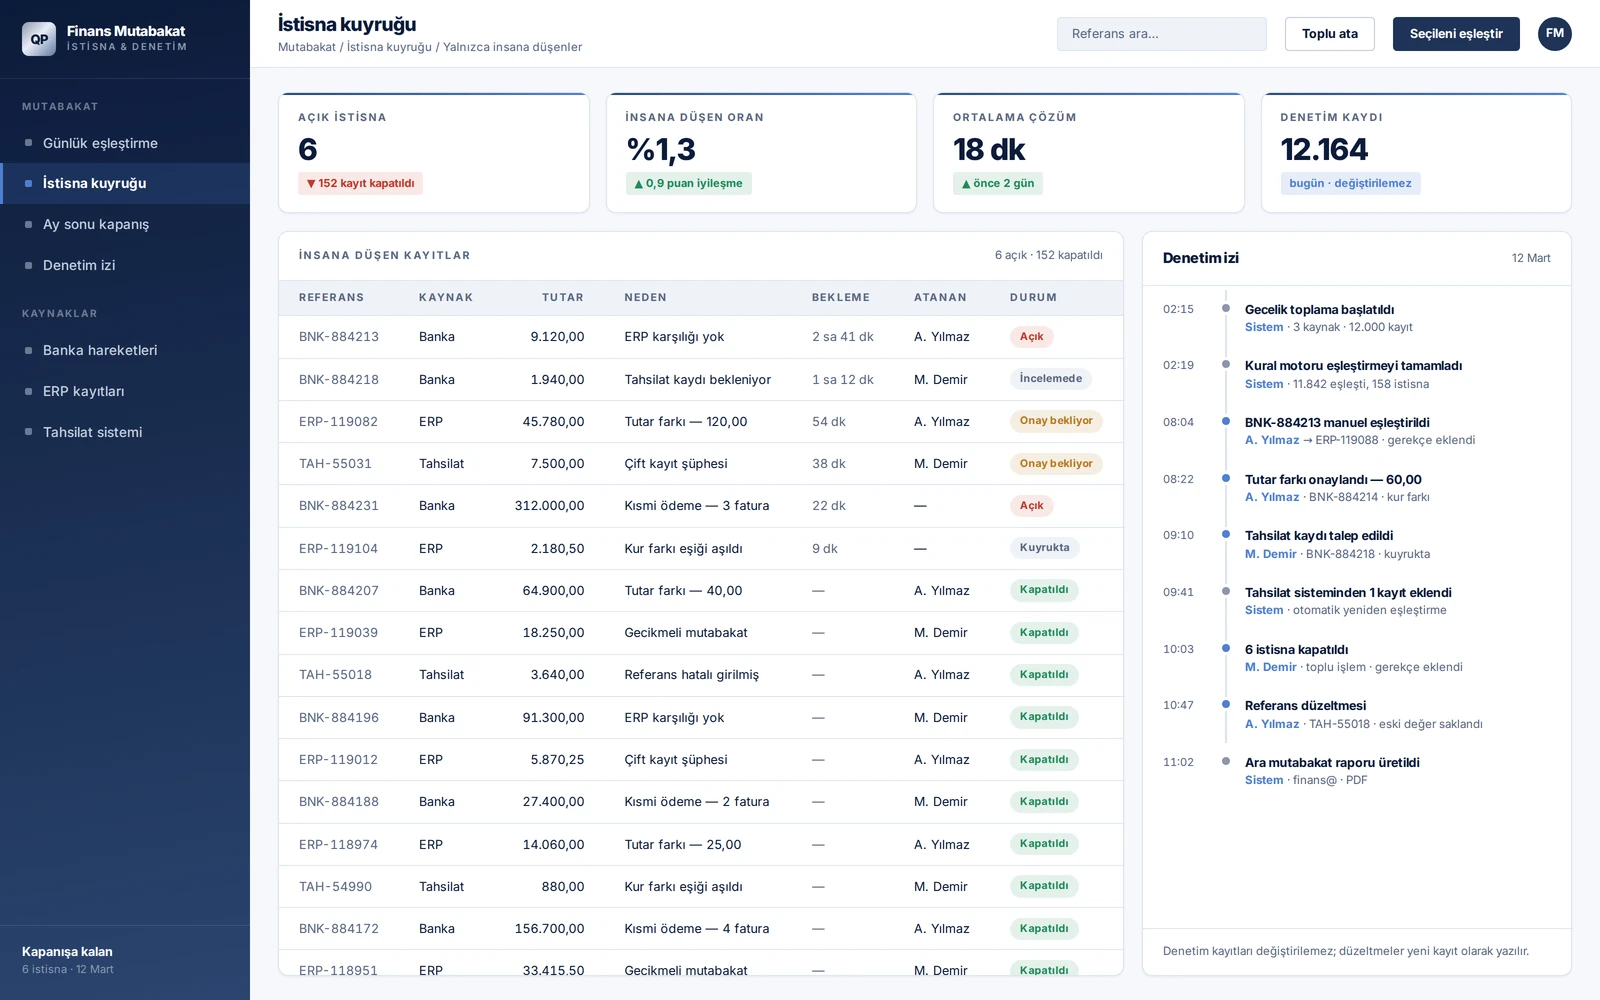Click A. Yılmaz in Referans düzeltmesi entry
This screenshot has width=1600, height=1000.
tap(1272, 724)
